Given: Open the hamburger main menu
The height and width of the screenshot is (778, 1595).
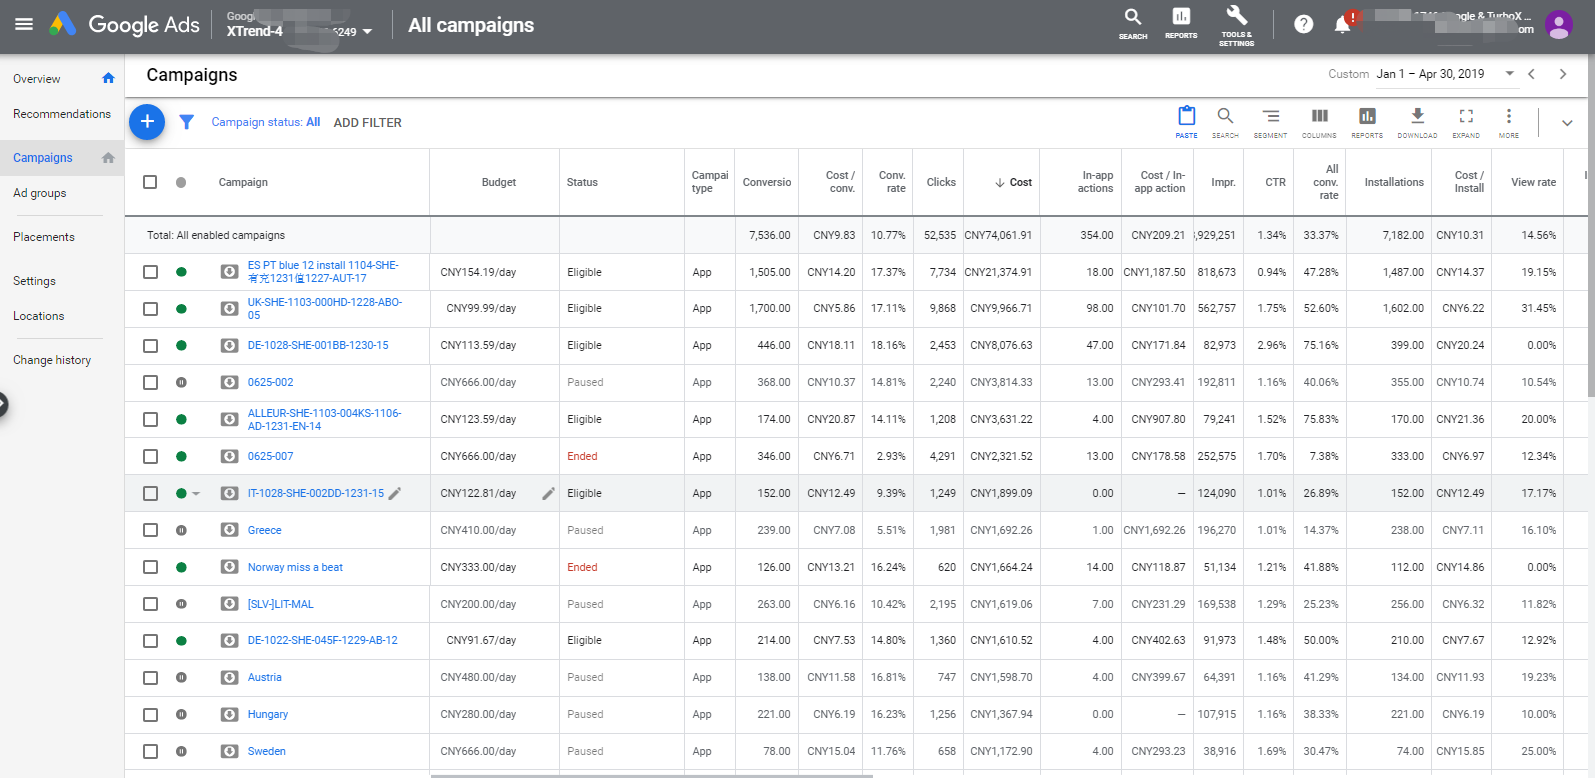Looking at the screenshot, I should click(24, 24).
